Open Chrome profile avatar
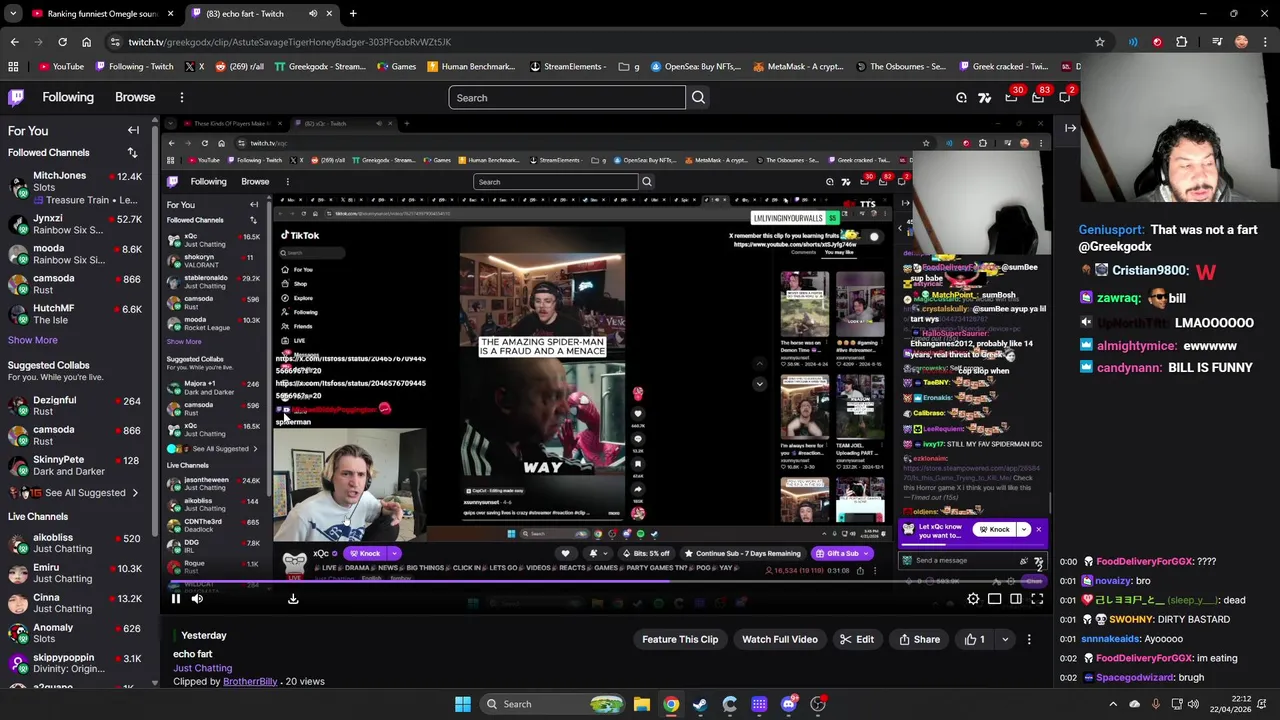Viewport: 1280px width, 720px height. (x=1241, y=42)
